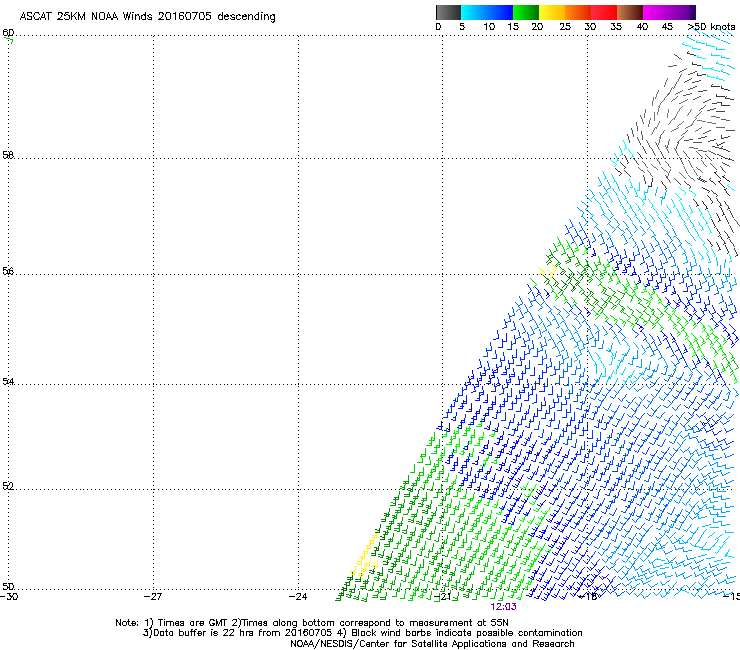Click the longitude label -24
740x650 pixels.
click(298, 597)
